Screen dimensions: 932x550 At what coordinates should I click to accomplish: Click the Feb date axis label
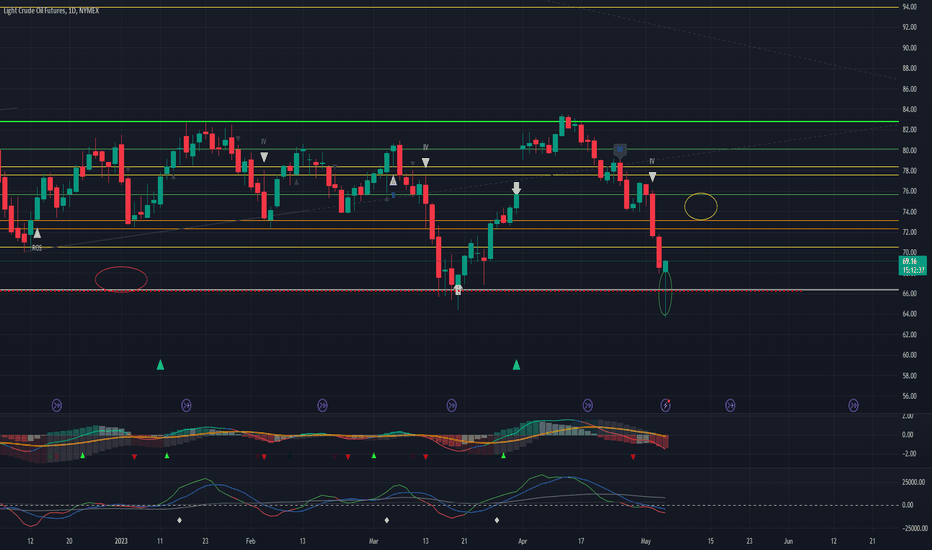pos(250,541)
